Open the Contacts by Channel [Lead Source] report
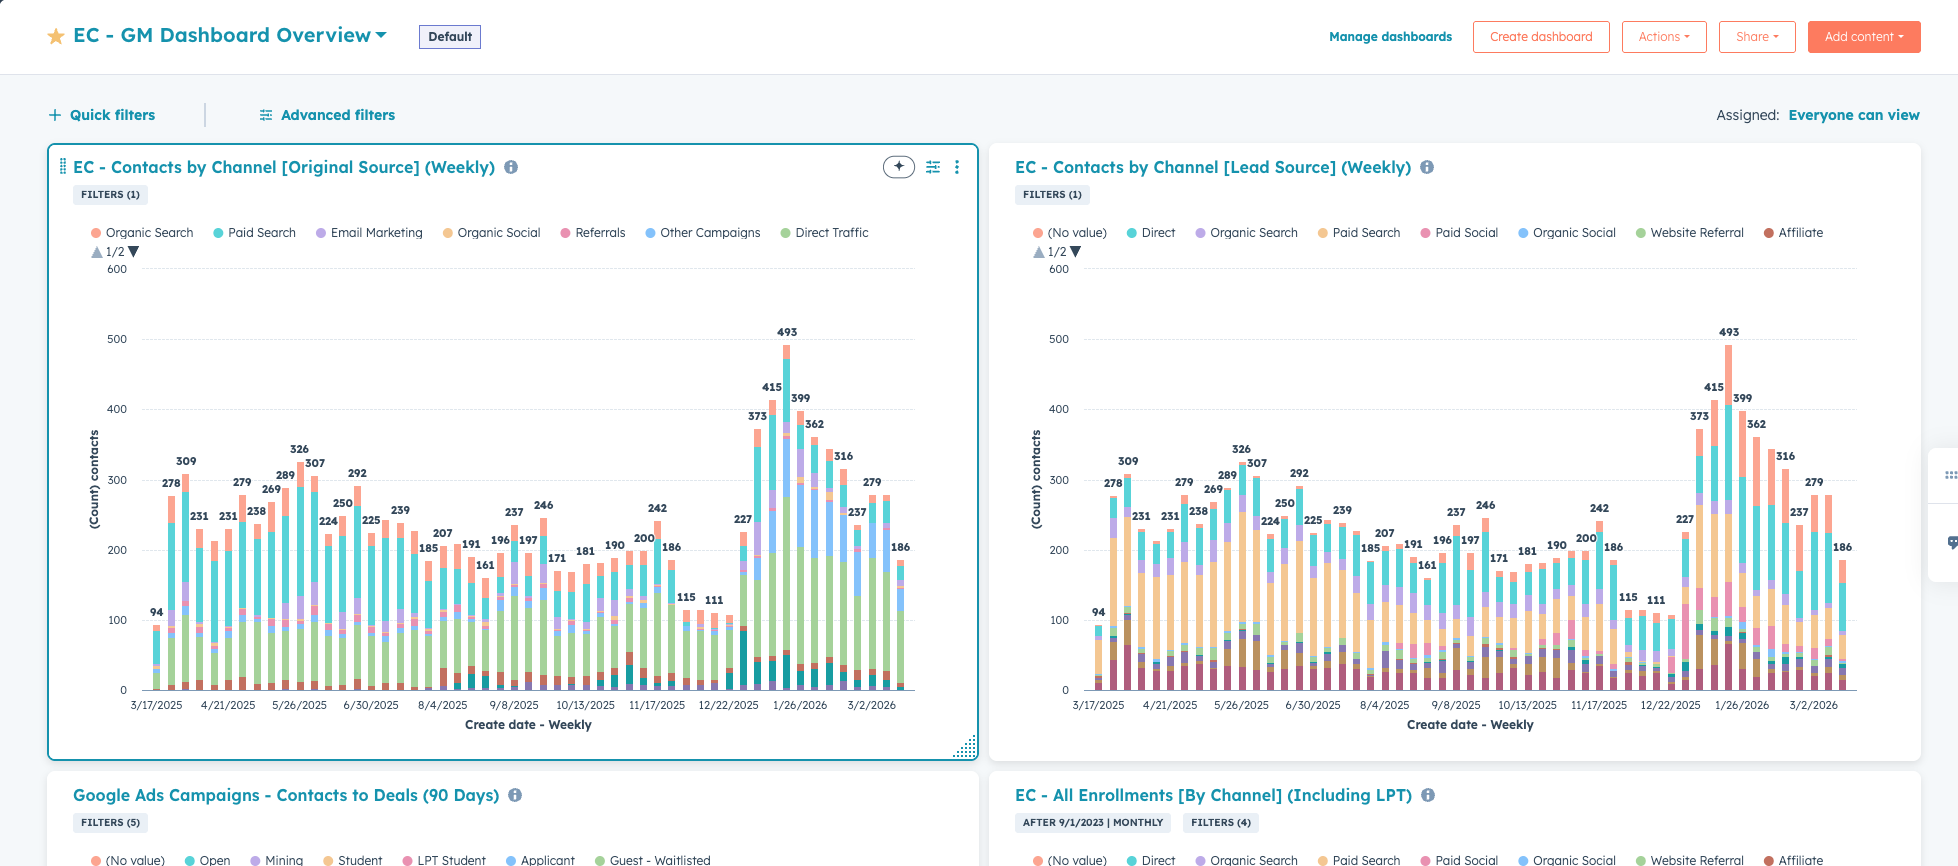The image size is (1958, 866). pyautogui.click(x=1213, y=167)
